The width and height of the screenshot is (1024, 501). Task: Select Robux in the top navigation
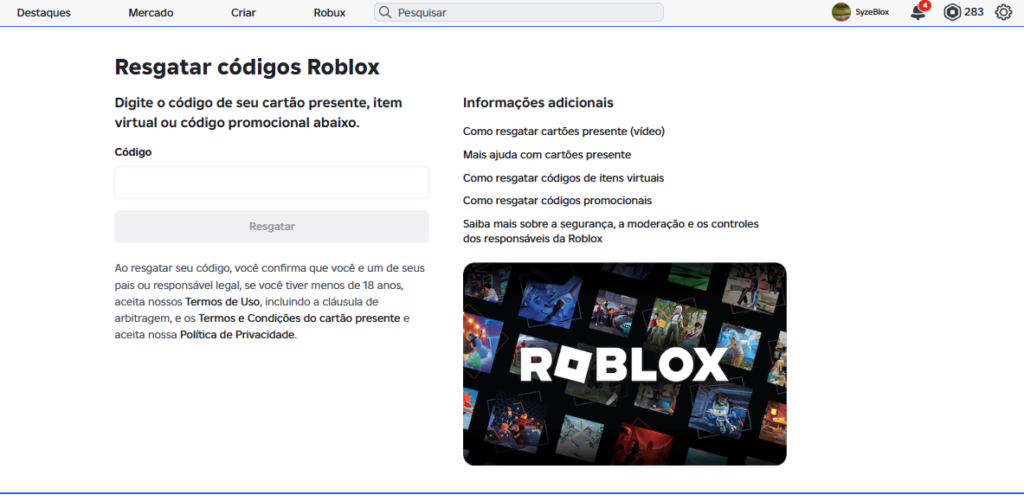click(329, 13)
